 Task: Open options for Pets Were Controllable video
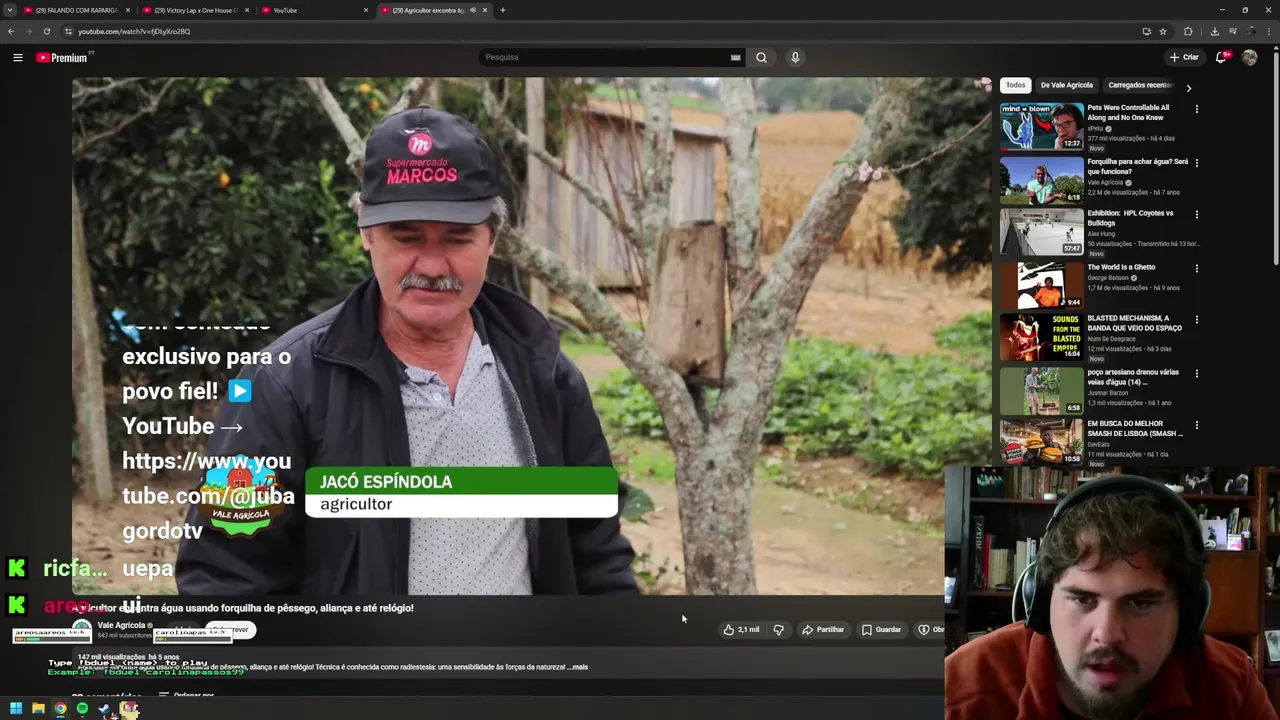tap(1196, 109)
